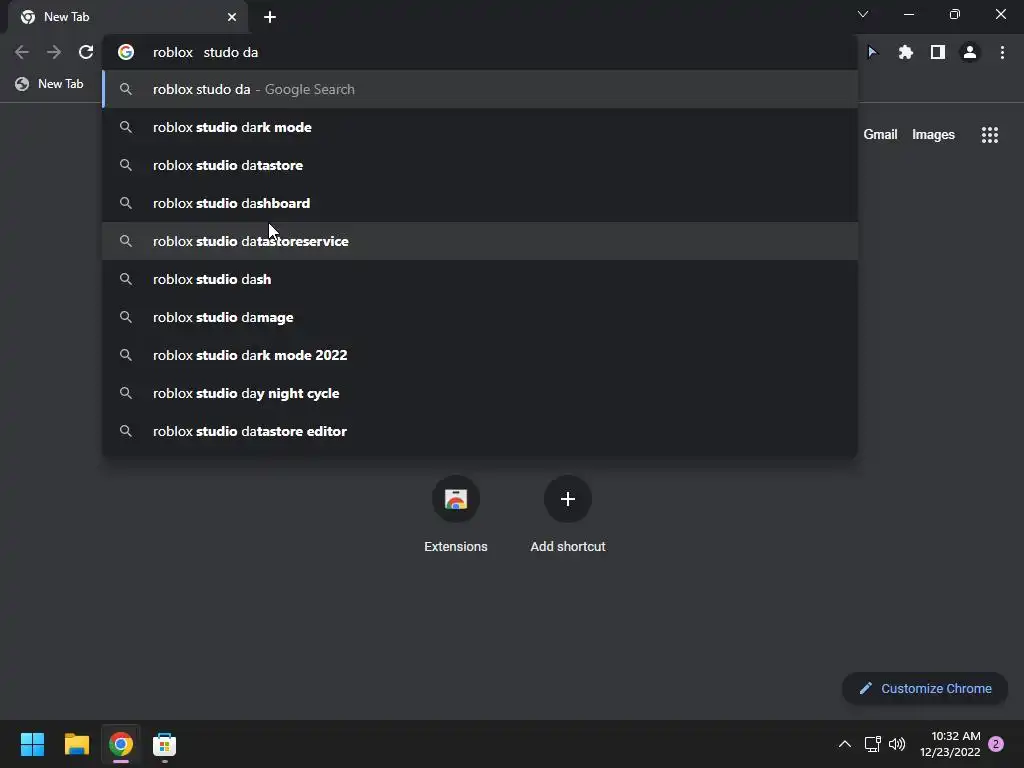This screenshot has height=768, width=1024.
Task: Open the tab search chevron
Action: 863,14
